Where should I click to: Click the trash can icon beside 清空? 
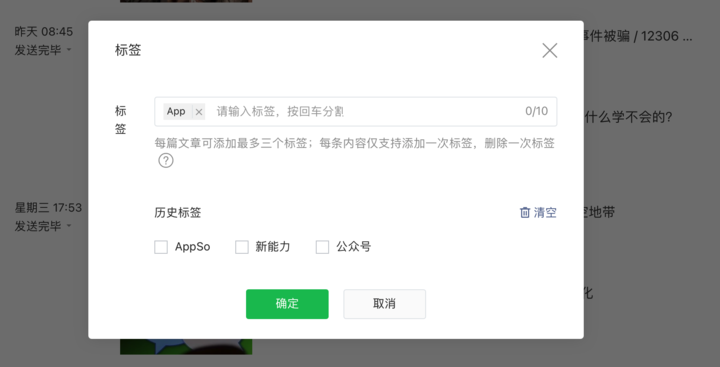tap(524, 213)
